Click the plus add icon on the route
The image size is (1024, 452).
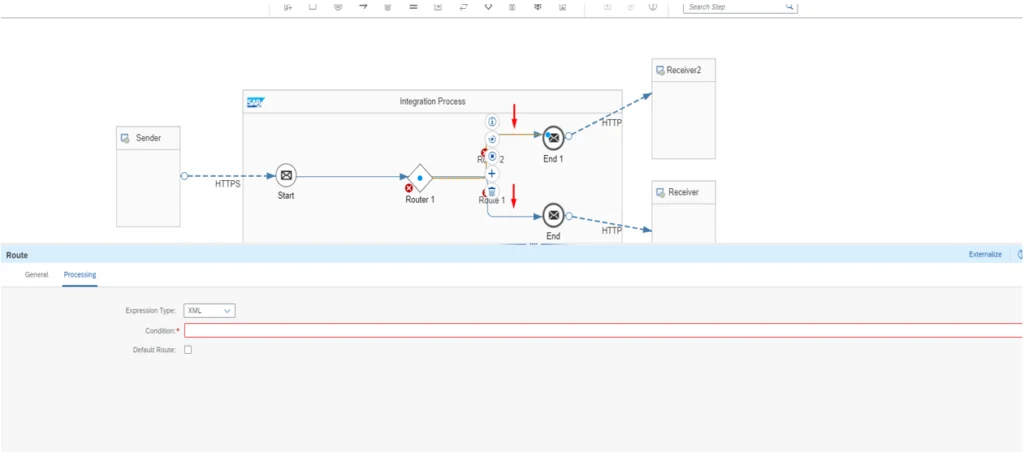point(491,173)
